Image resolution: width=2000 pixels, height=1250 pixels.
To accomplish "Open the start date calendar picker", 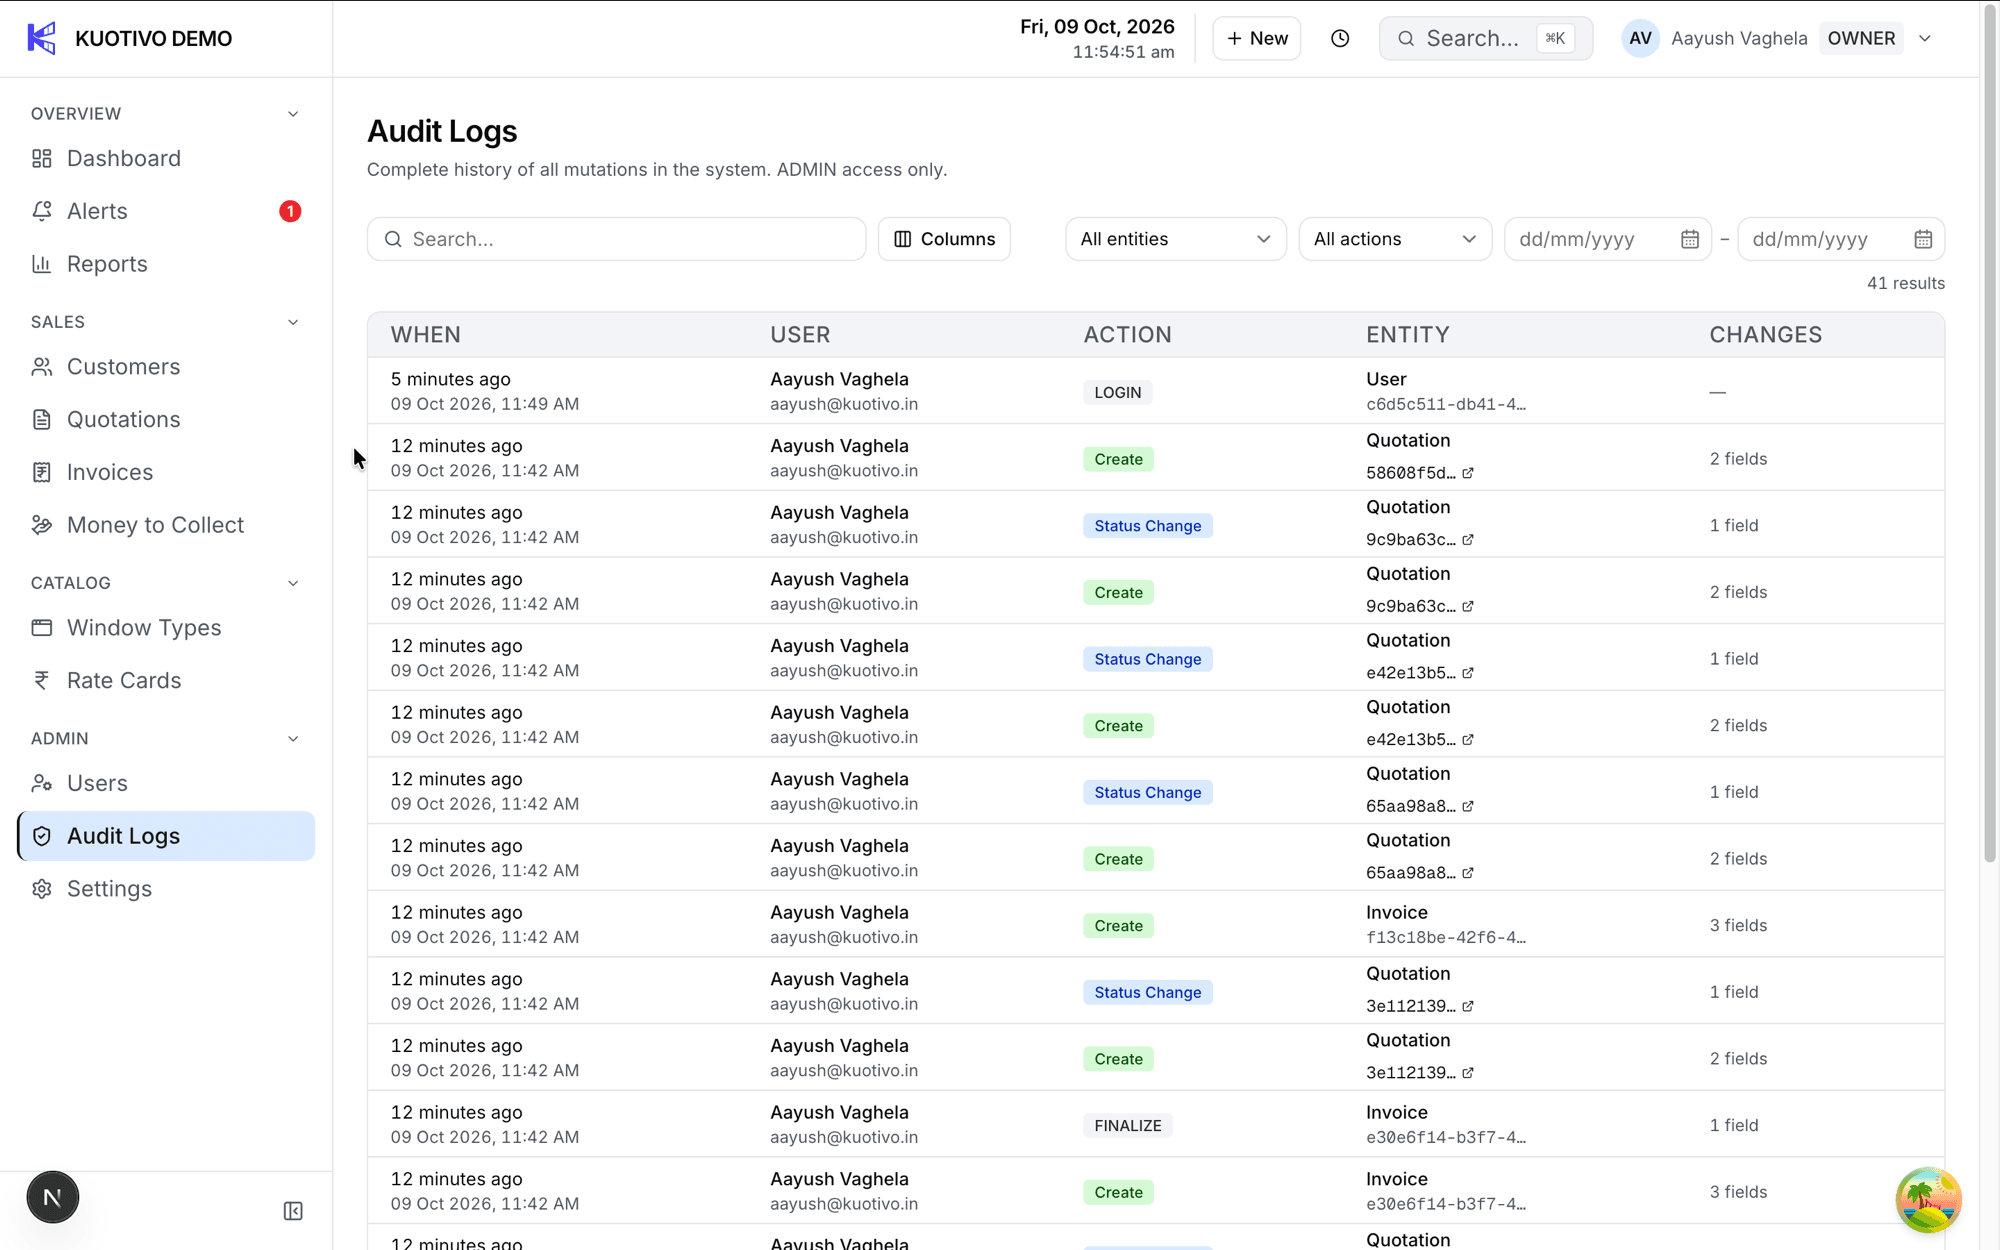I will [1690, 239].
